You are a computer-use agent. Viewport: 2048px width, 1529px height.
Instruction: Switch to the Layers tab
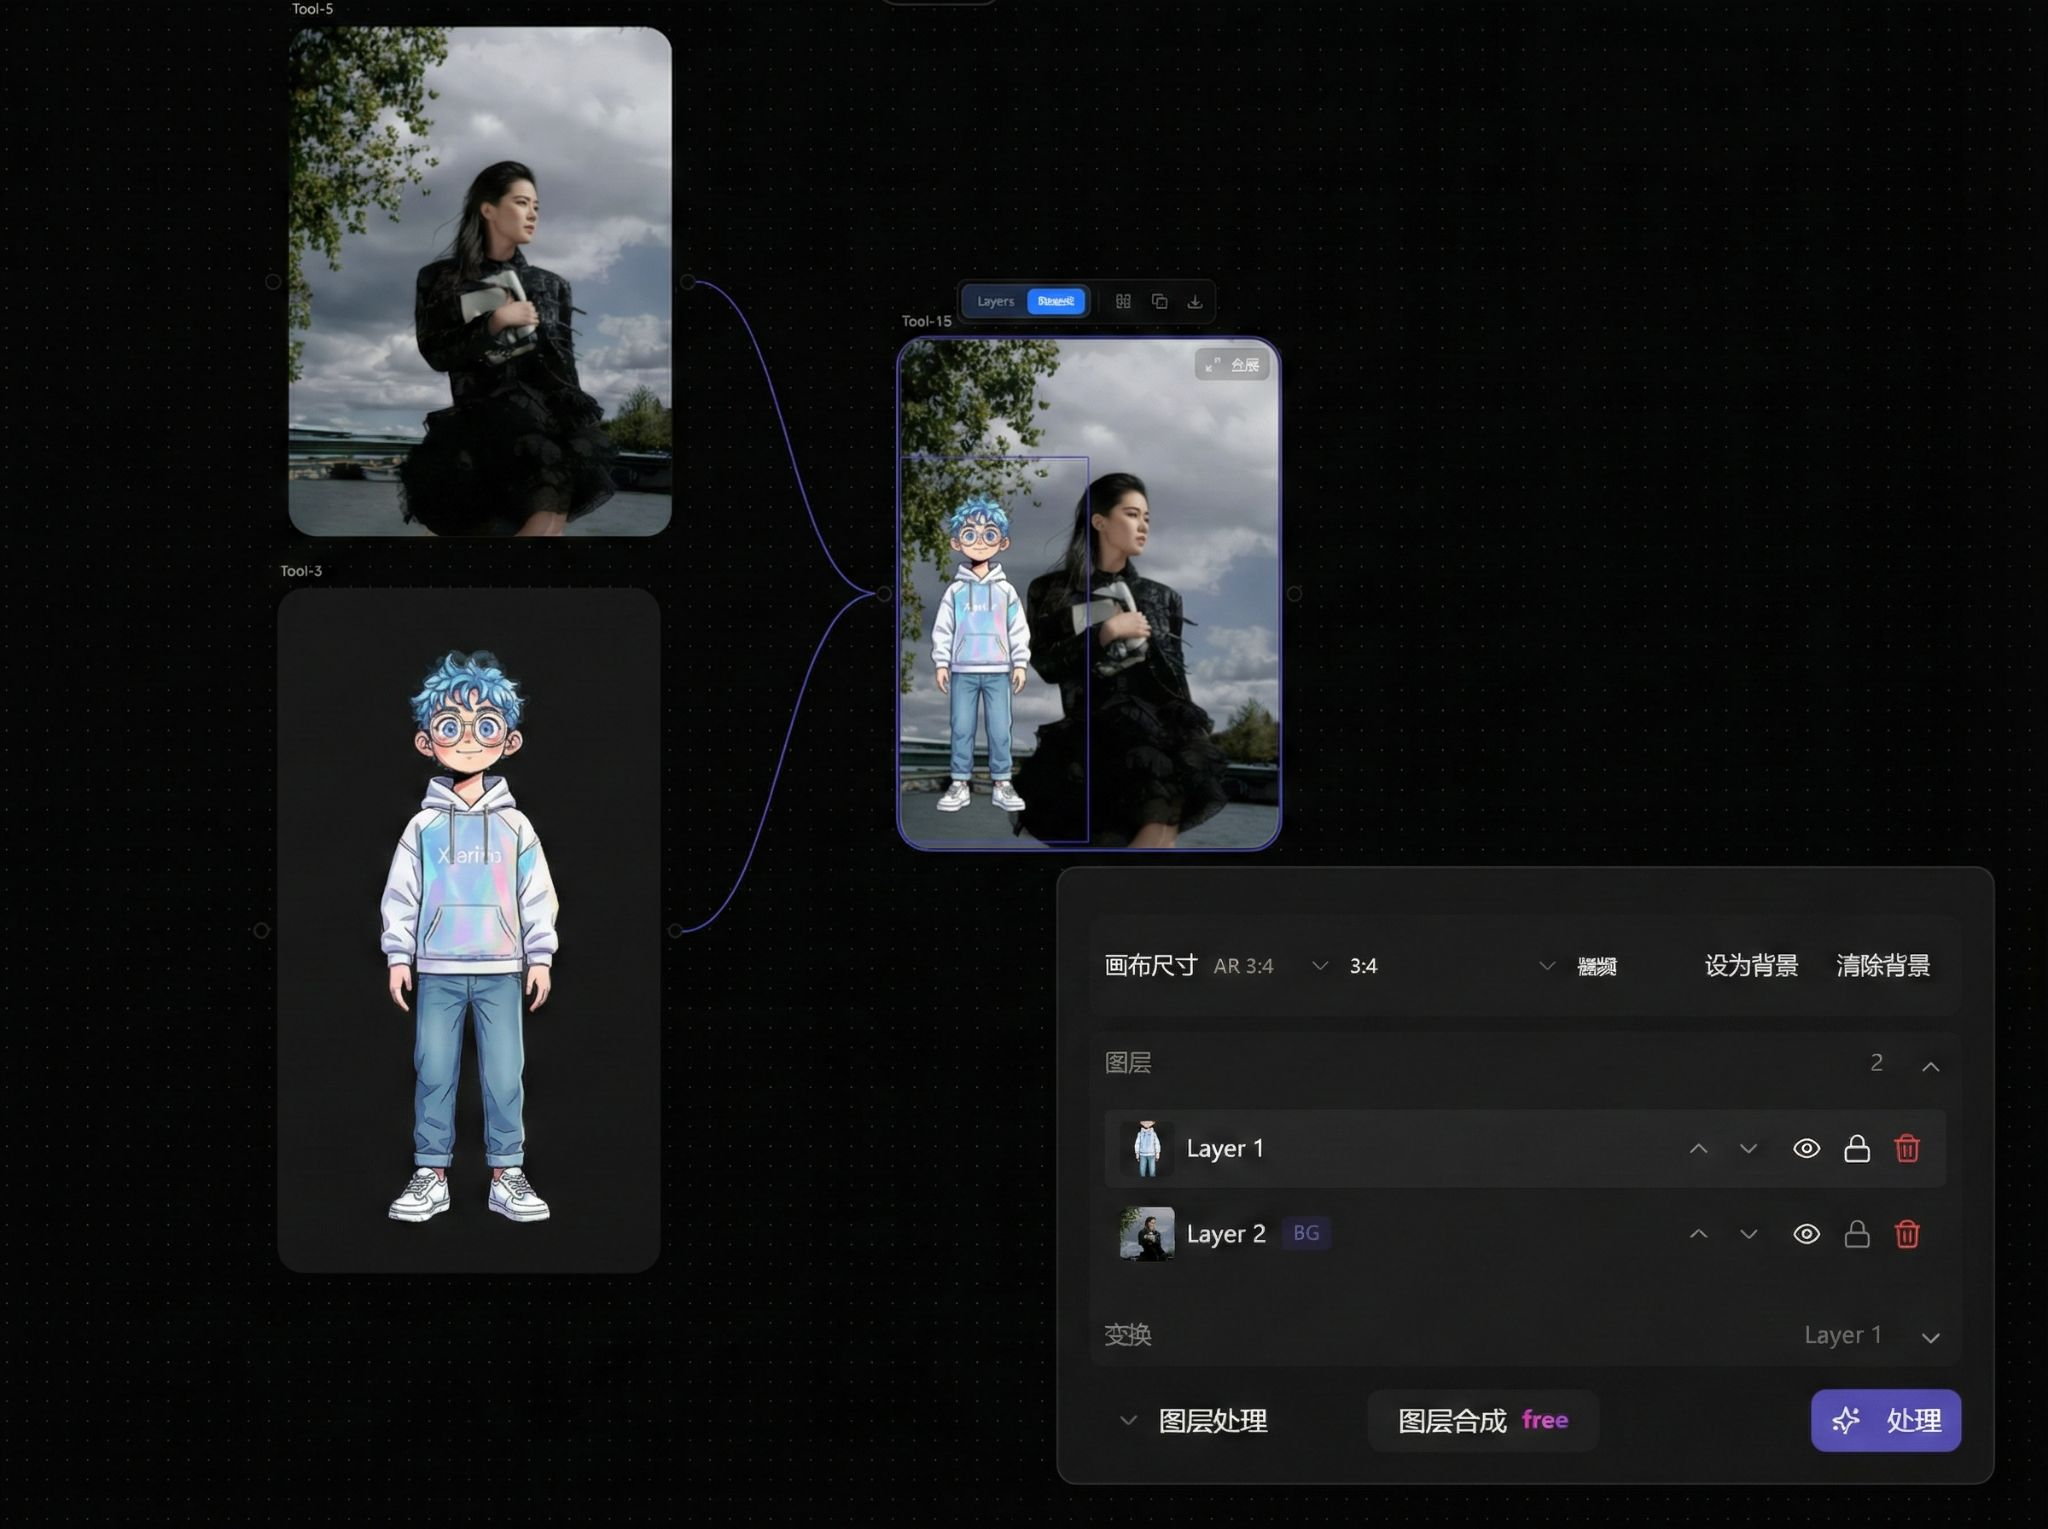[995, 301]
